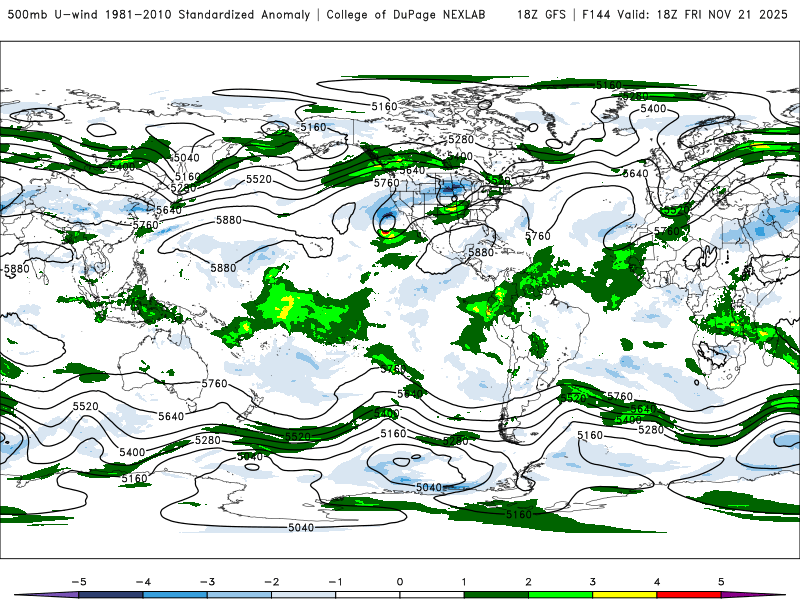Screen dimensions: 800x600
Task: Click the "5760" contour label in the North Atlantic
Action: 538,236
